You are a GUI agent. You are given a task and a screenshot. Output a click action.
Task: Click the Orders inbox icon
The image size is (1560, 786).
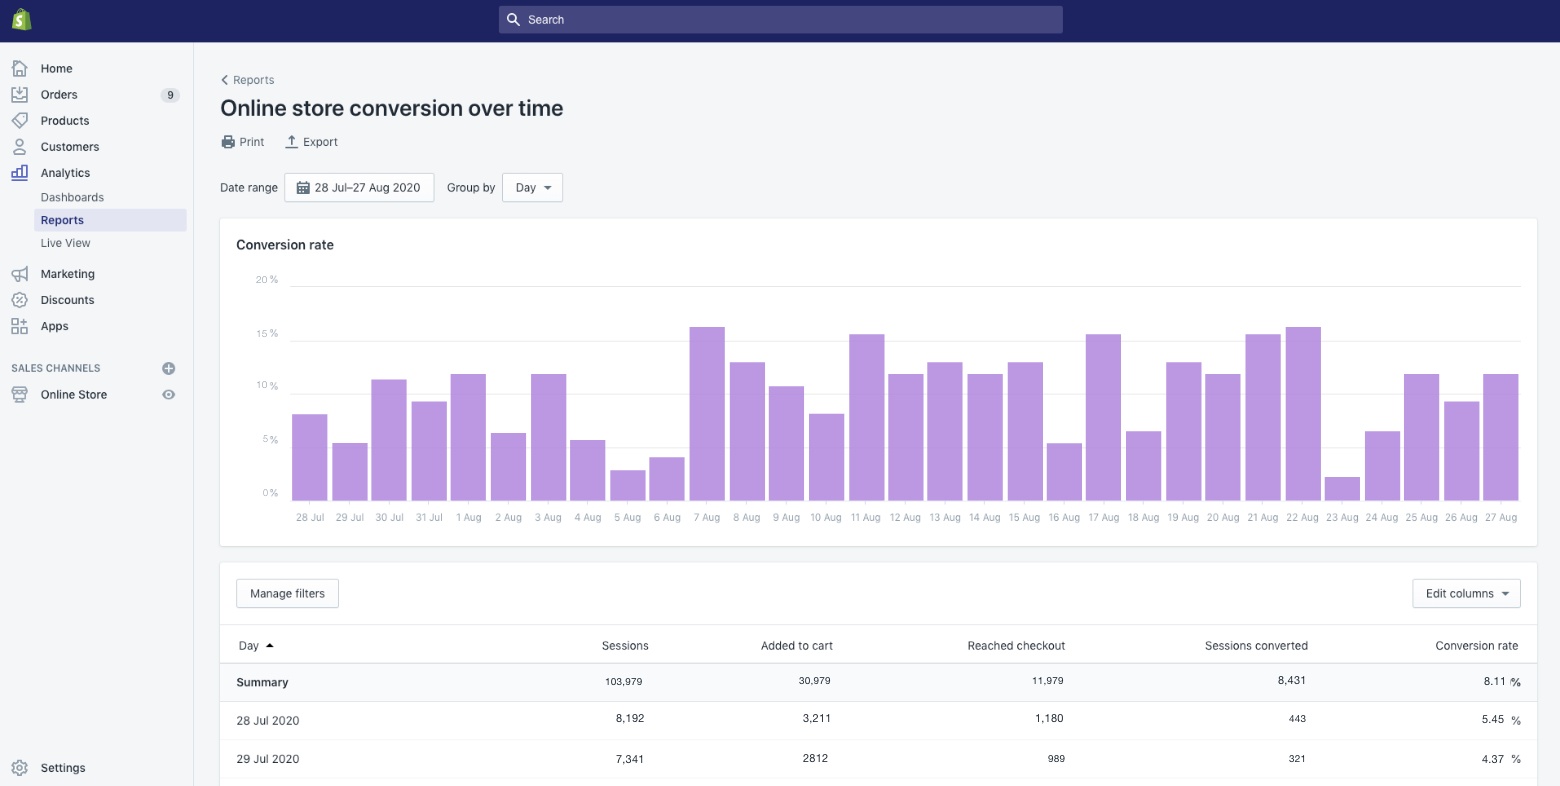pos(19,94)
